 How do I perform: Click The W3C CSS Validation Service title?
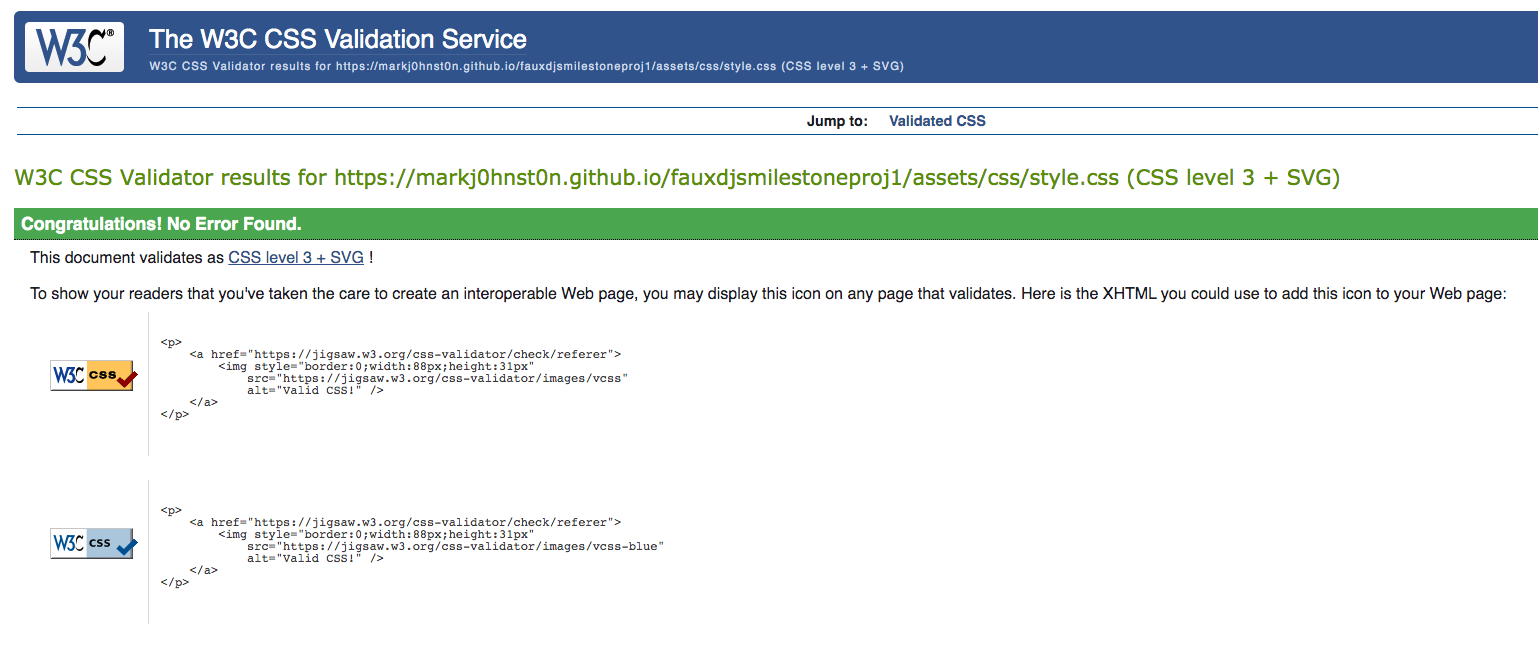click(338, 39)
